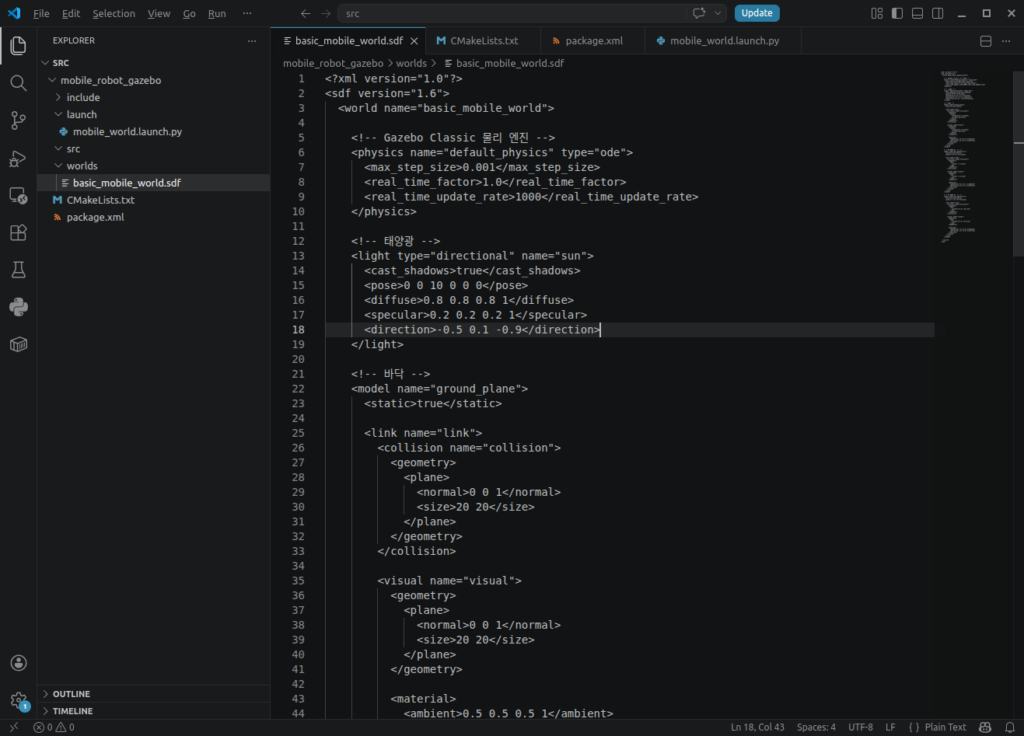Open package.xml in explorer tree

point(154,217)
